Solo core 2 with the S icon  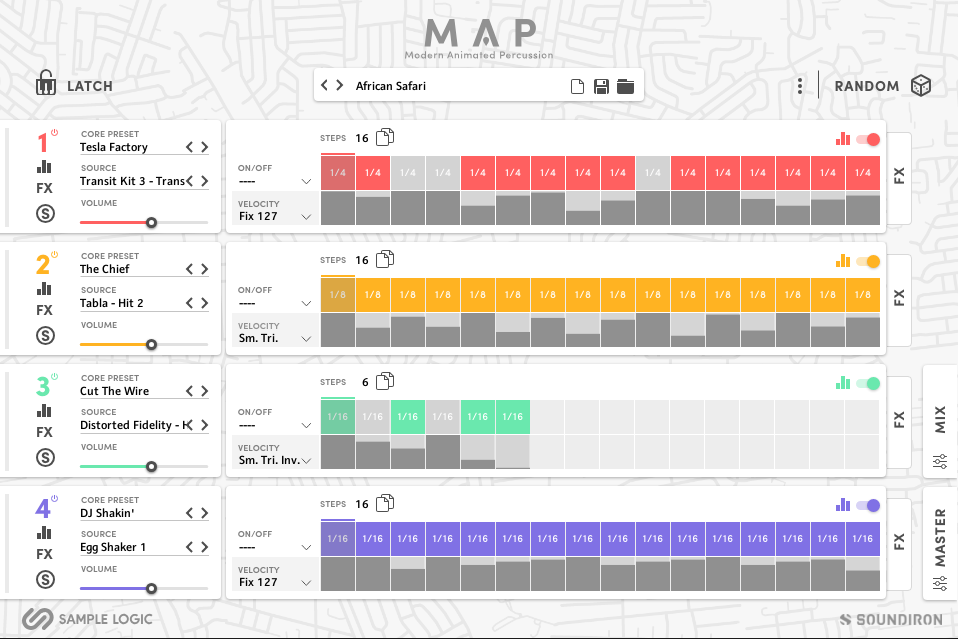tap(45, 335)
